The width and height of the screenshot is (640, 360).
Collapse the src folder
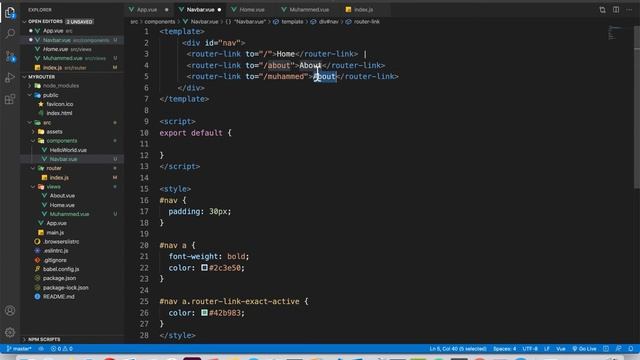[47, 122]
